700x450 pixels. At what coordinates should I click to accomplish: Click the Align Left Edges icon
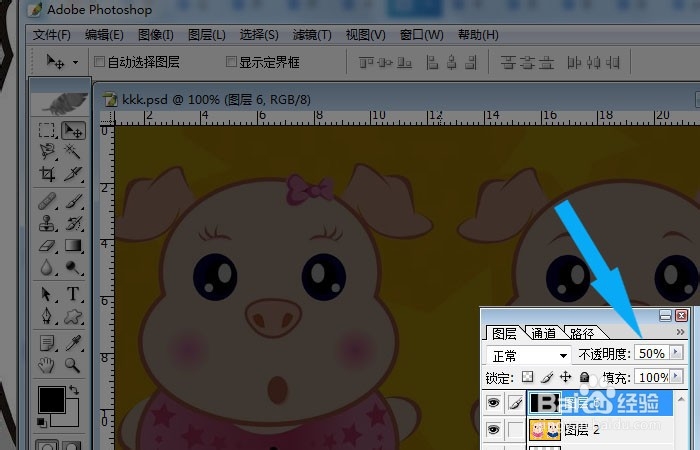[x=432, y=62]
